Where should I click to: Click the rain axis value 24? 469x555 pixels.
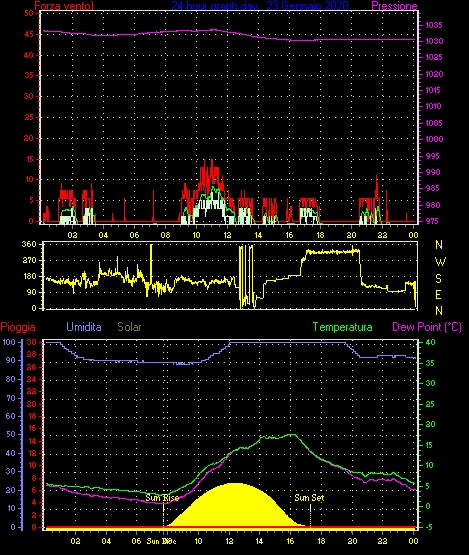point(32,379)
